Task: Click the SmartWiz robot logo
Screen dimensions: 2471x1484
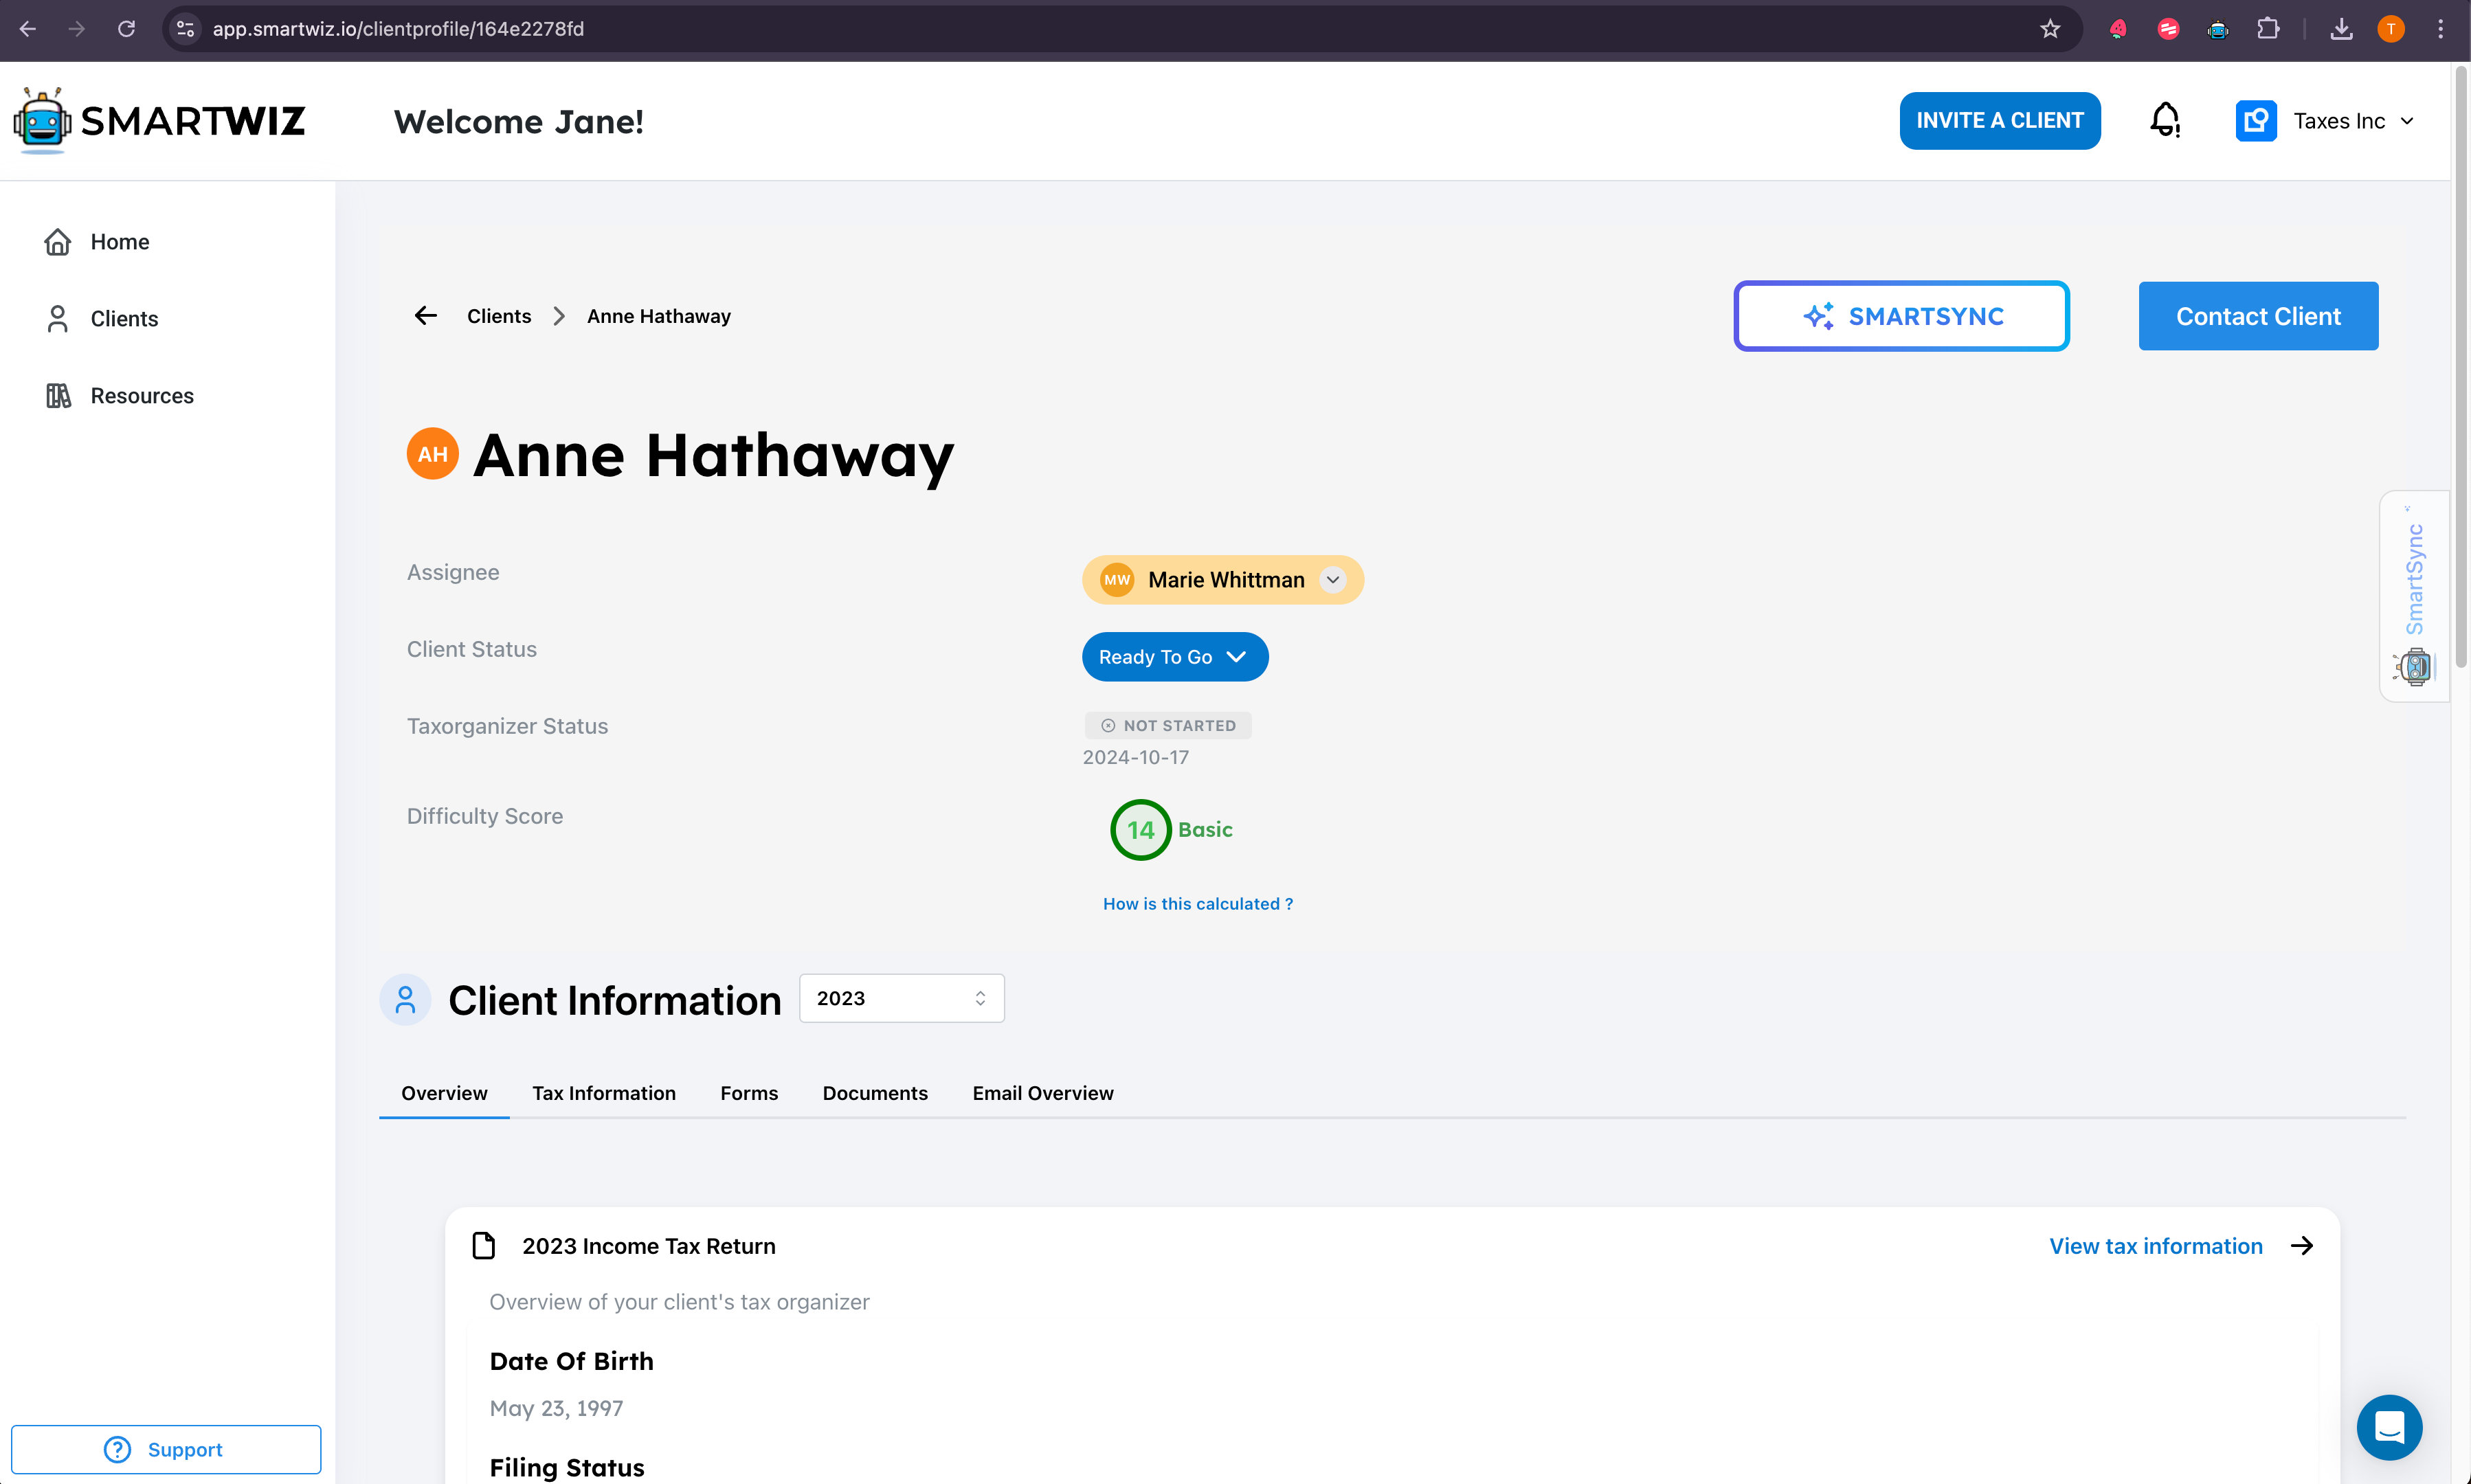Action: click(42, 121)
